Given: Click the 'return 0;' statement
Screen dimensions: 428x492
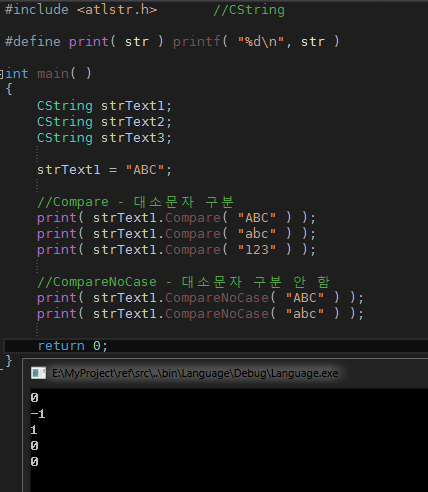Looking at the screenshot, I should tap(72, 346).
